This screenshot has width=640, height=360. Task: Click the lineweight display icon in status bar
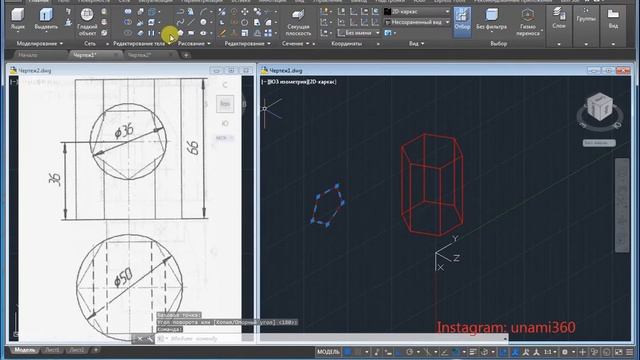tap(473, 351)
